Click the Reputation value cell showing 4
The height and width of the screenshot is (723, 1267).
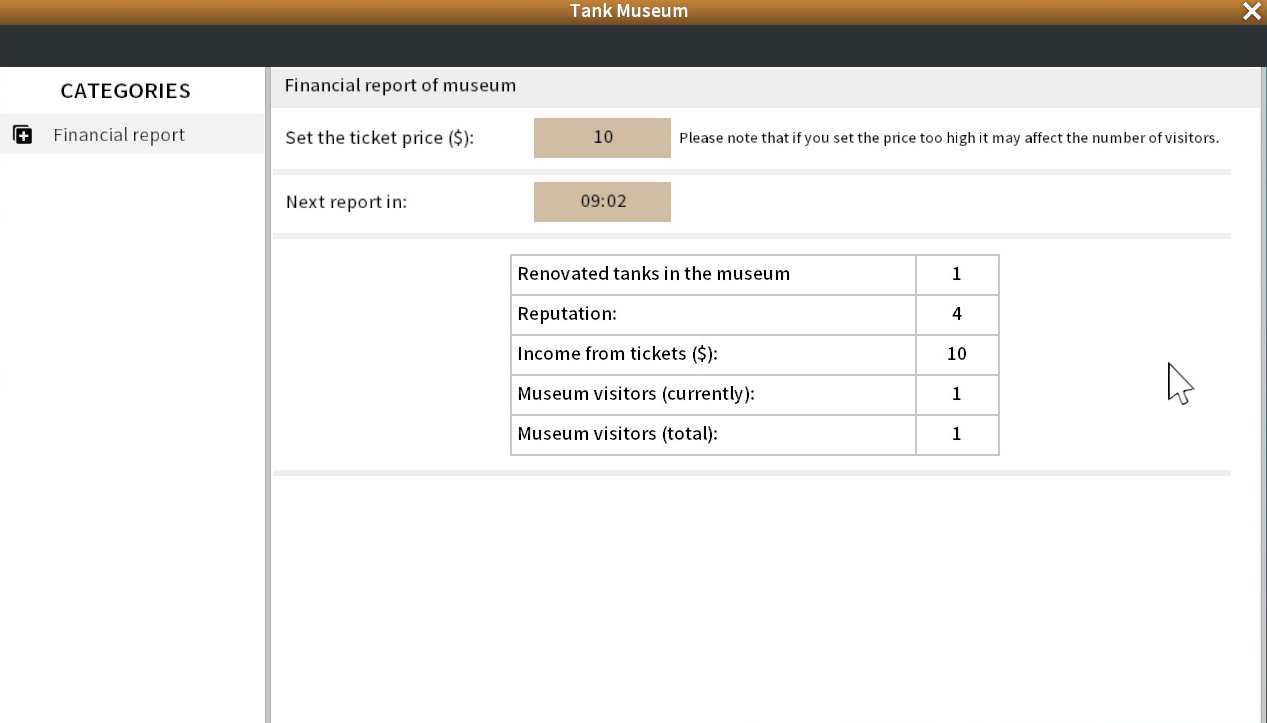(x=957, y=314)
